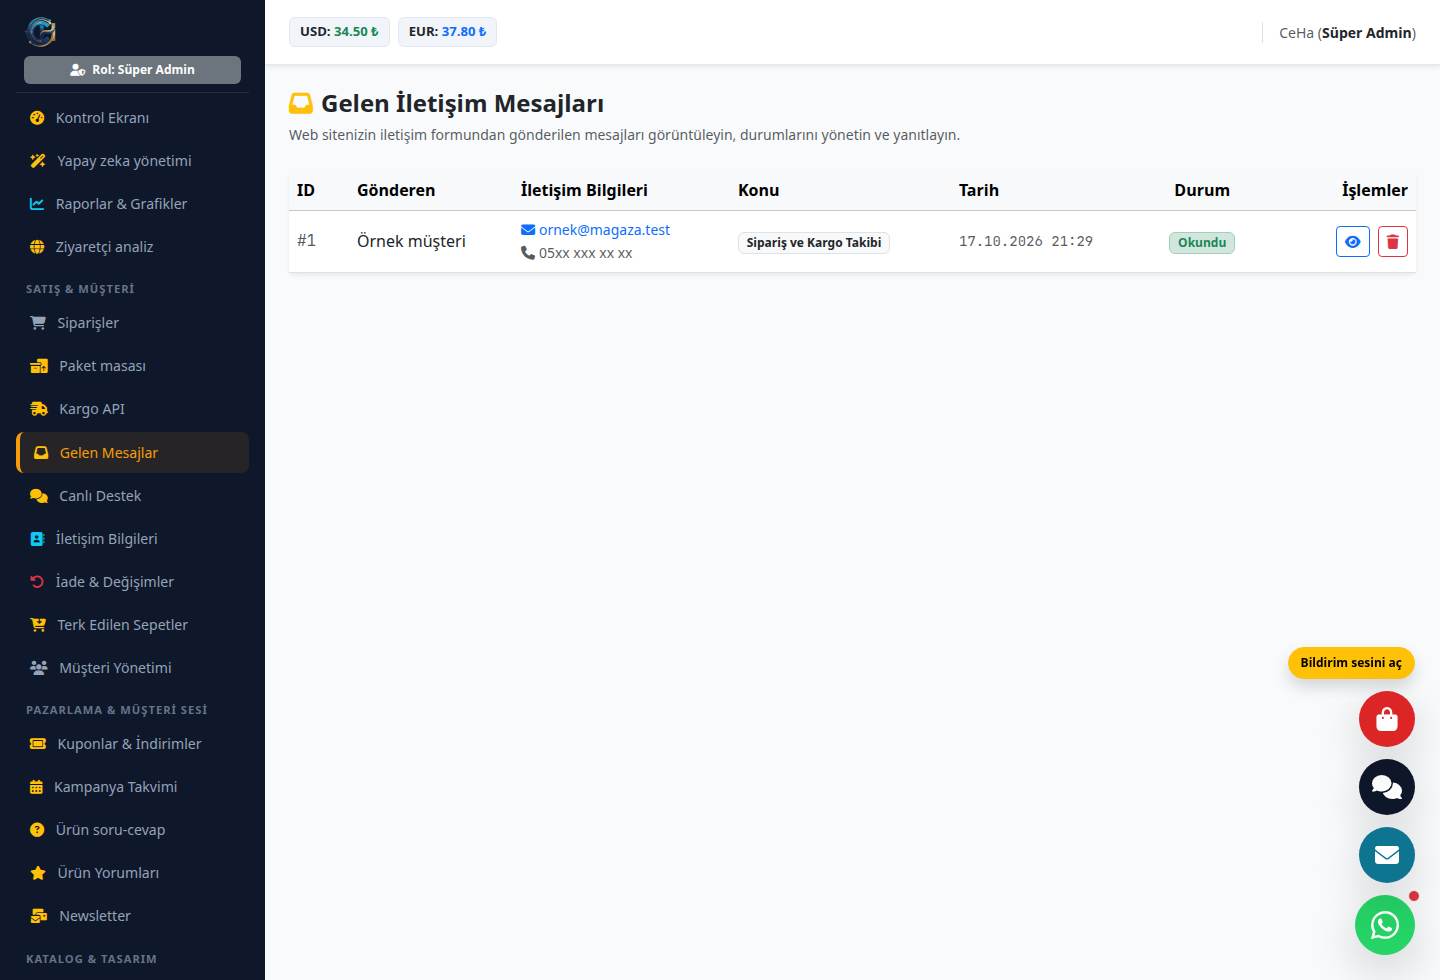Viewport: 1440px width, 980px height.
Task: Open the dark live chat bubble button
Action: [x=1386, y=787]
